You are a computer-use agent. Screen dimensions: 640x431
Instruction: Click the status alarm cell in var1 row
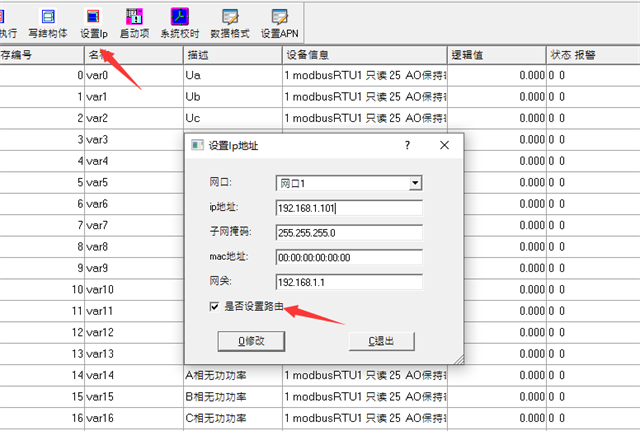(x=593, y=97)
